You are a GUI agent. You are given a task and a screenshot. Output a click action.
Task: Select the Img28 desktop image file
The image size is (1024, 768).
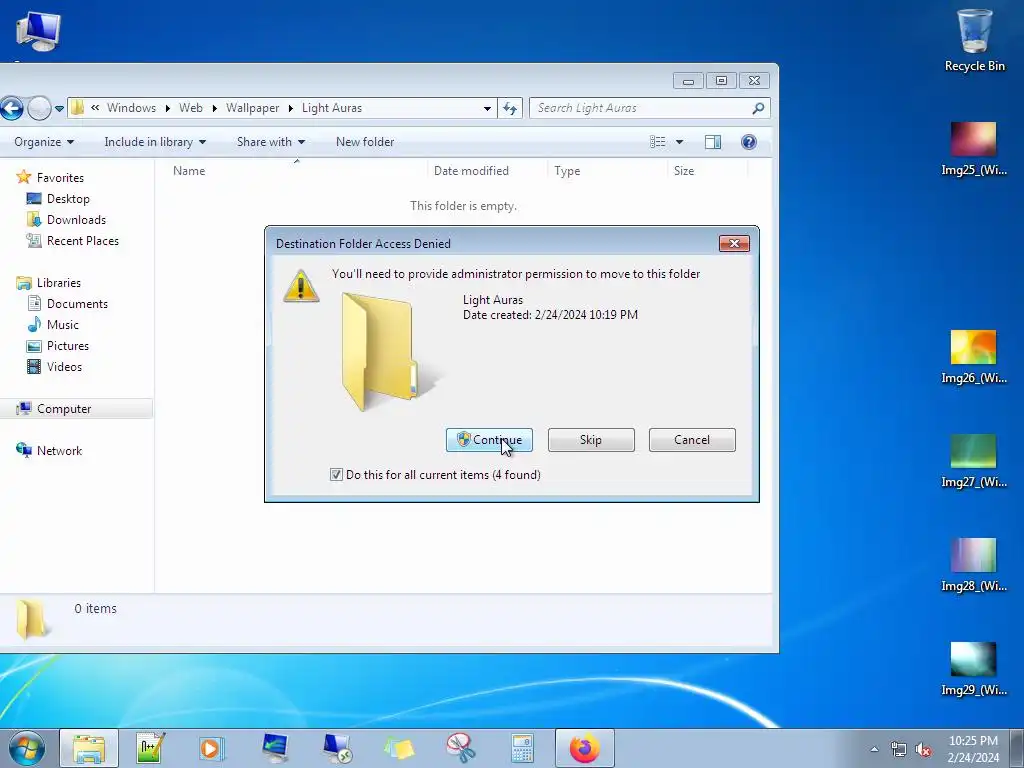[x=974, y=565]
